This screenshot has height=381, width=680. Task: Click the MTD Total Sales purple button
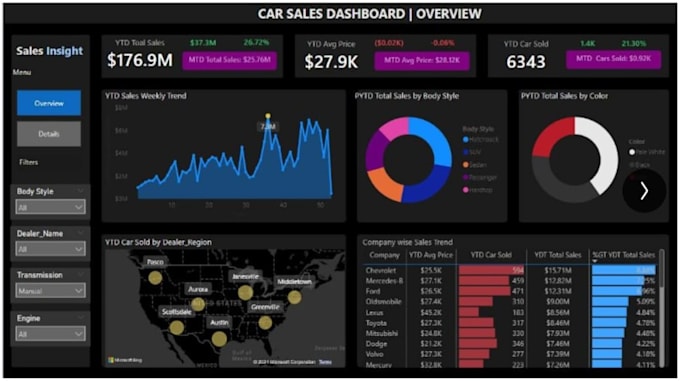point(230,60)
